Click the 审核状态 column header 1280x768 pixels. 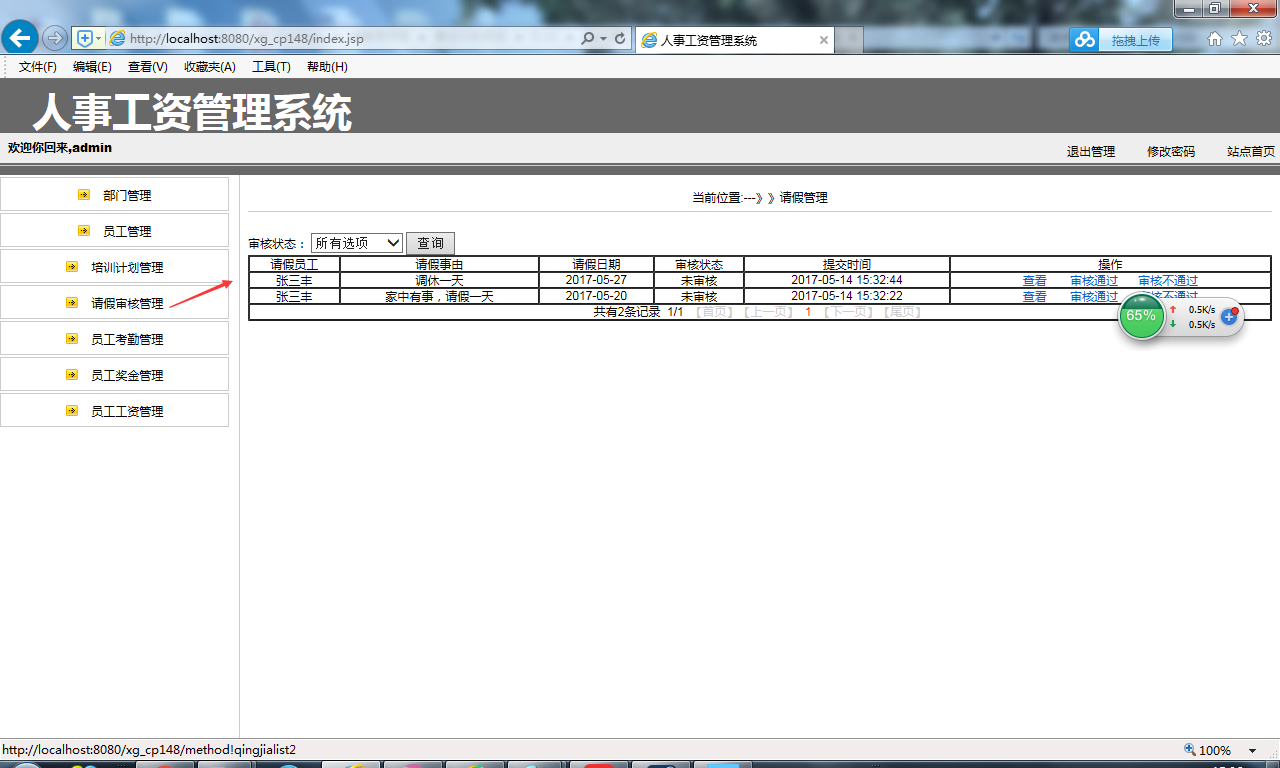coord(699,265)
